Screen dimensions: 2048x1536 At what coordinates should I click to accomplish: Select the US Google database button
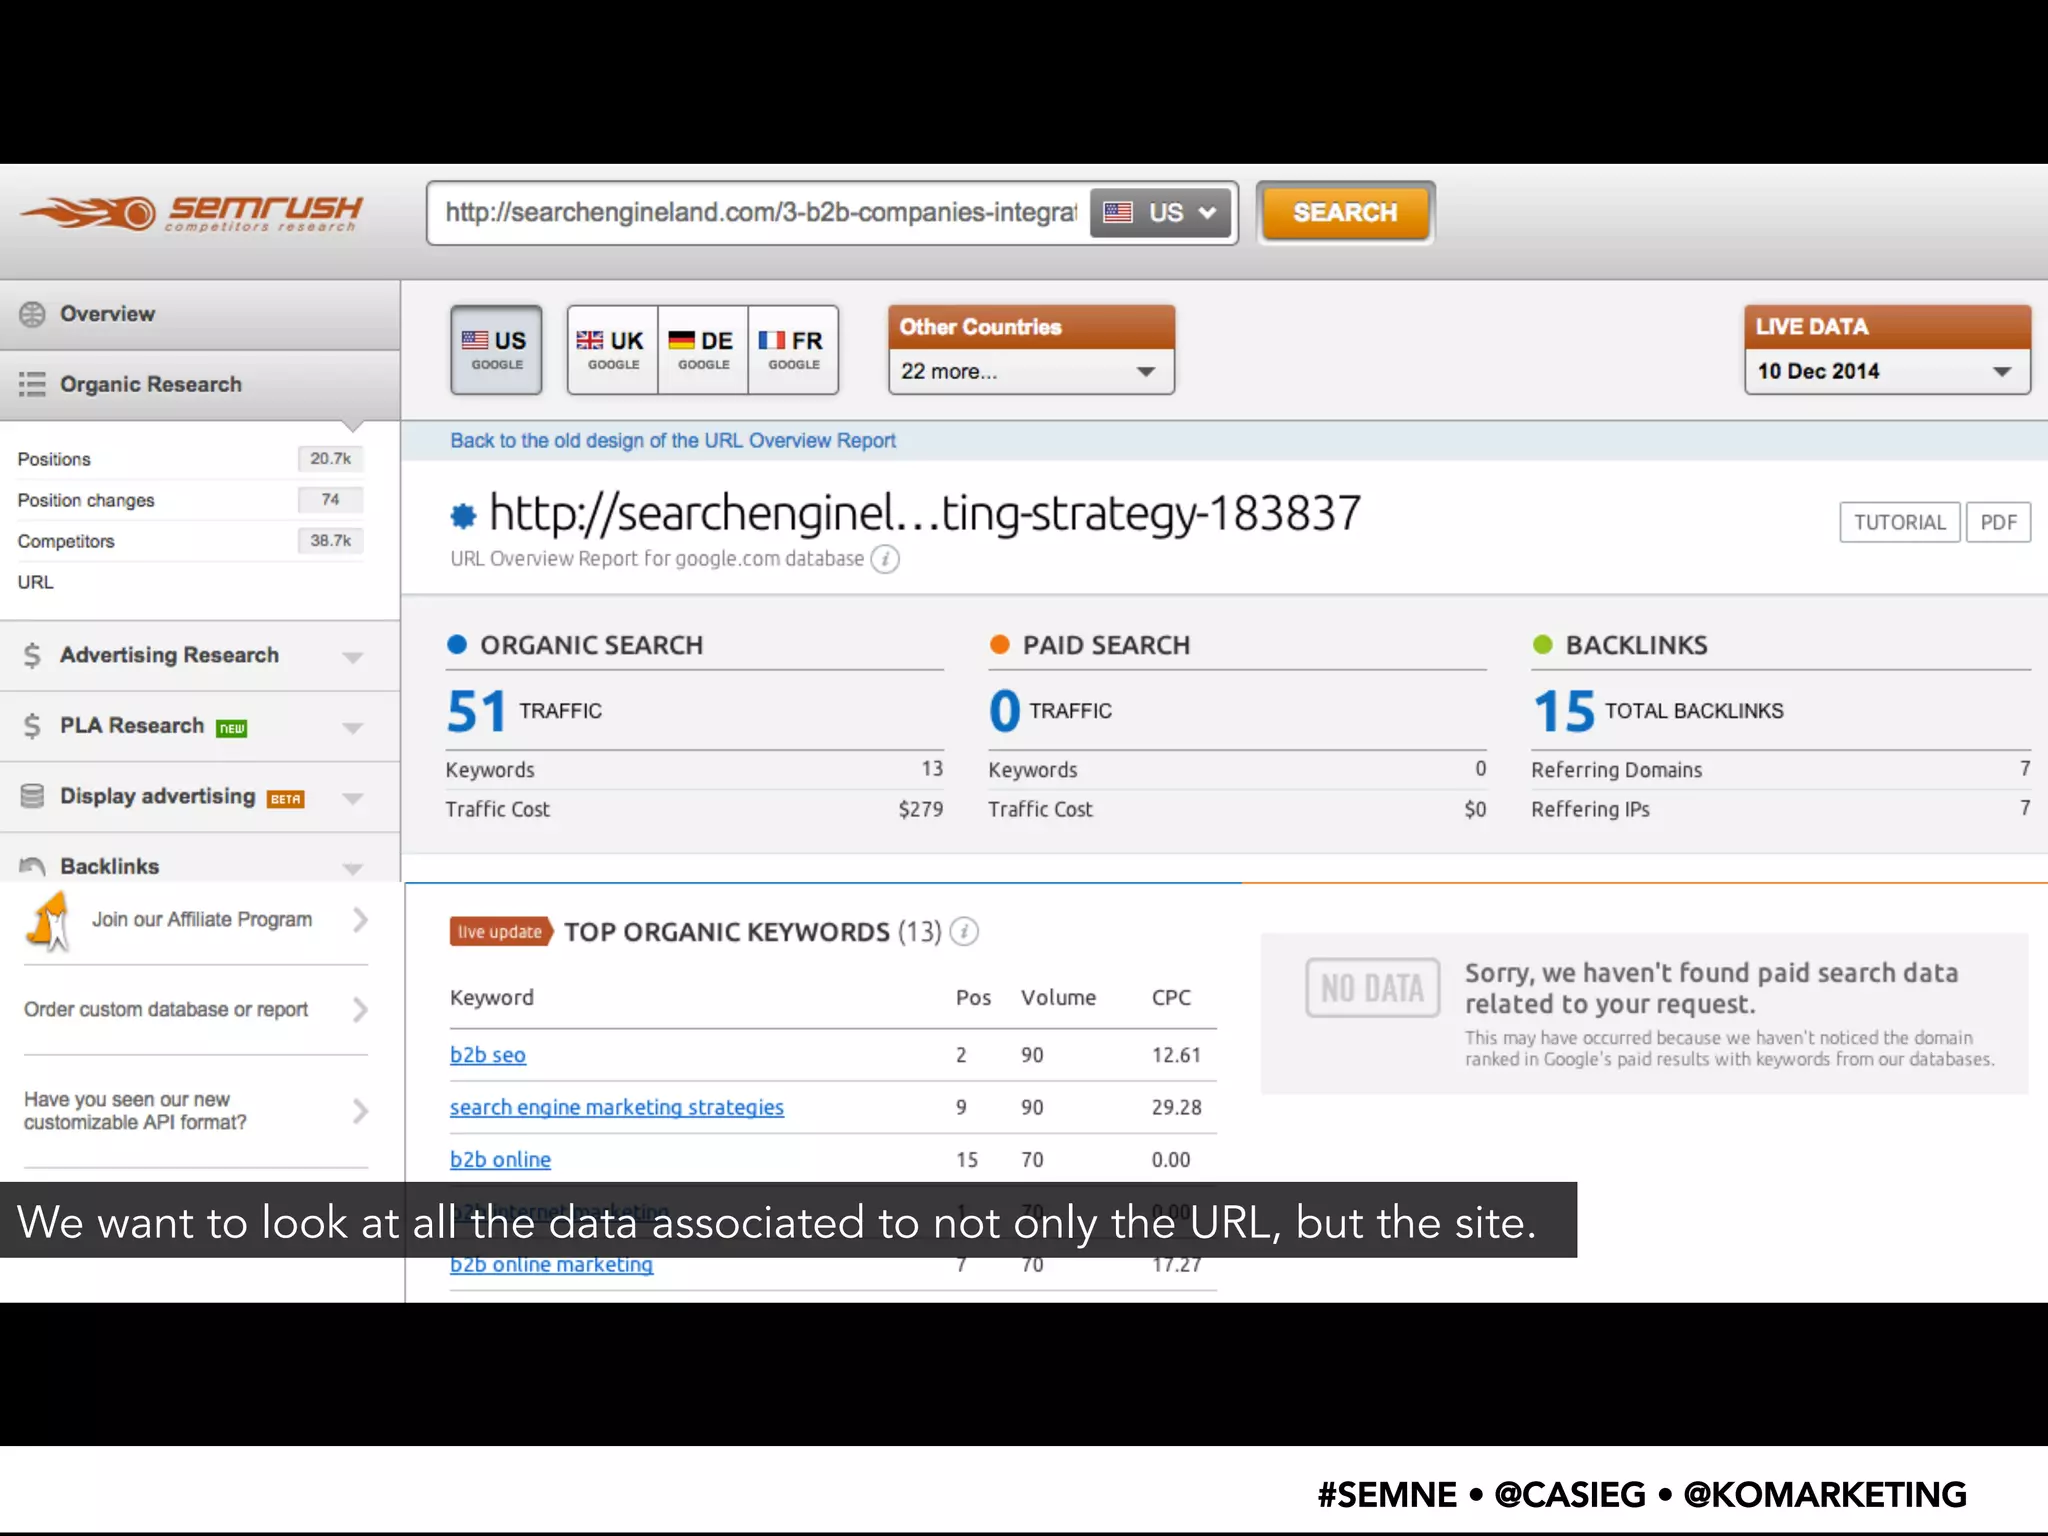pos(496,350)
